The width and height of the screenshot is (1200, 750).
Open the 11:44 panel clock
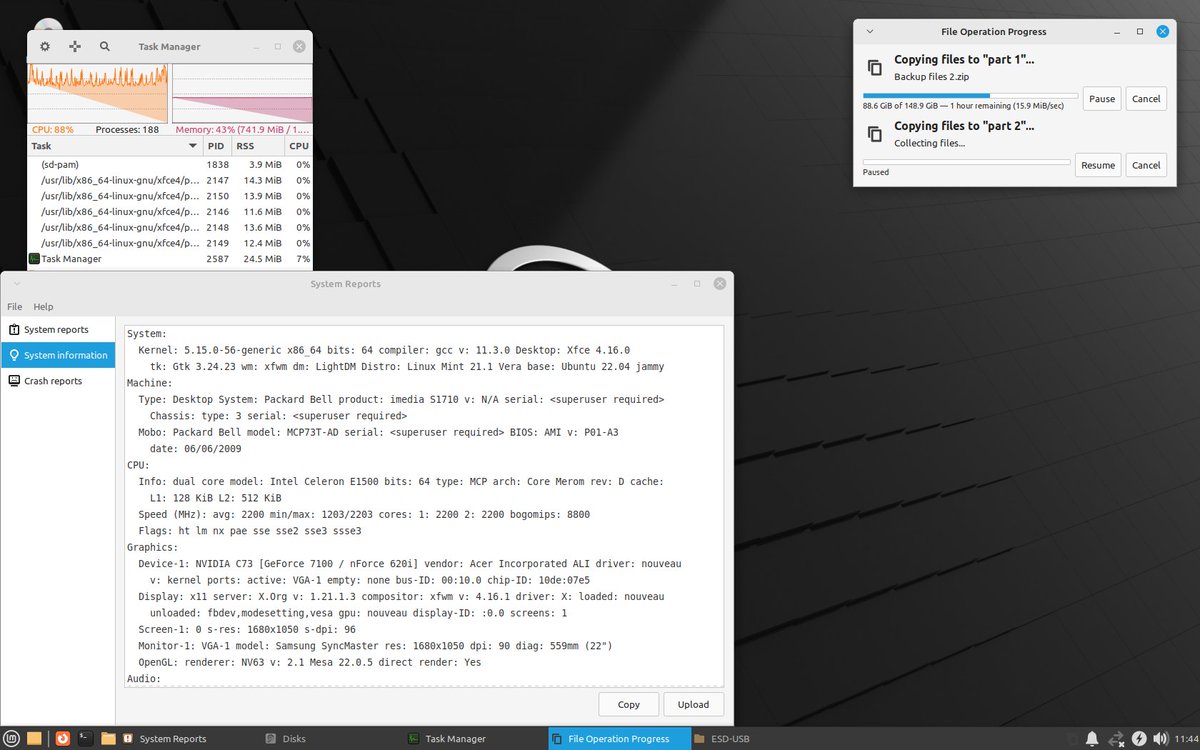[x=1186, y=738]
